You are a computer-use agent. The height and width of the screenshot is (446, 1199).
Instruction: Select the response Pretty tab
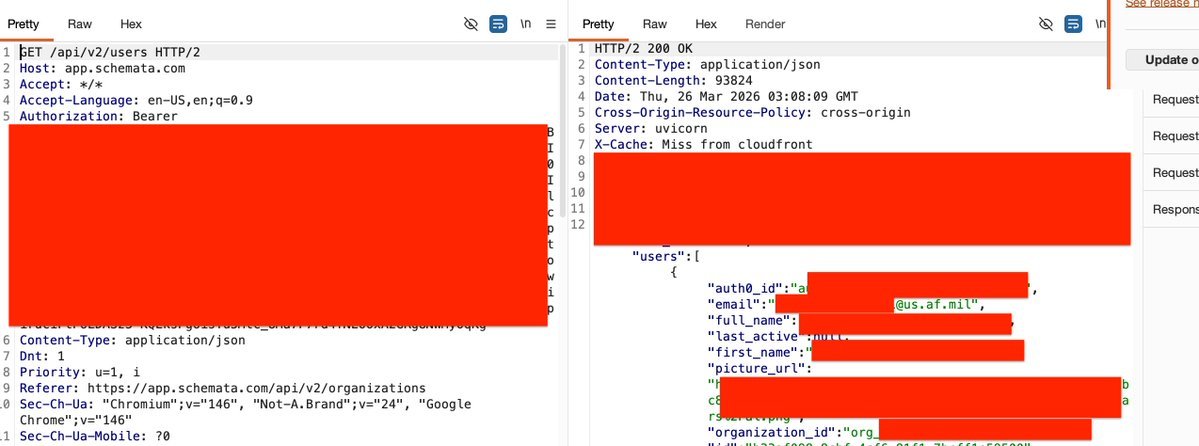tap(598, 24)
